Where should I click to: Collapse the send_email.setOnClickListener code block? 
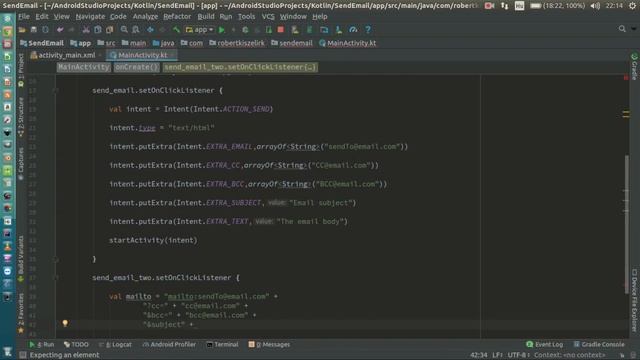pos(56,91)
